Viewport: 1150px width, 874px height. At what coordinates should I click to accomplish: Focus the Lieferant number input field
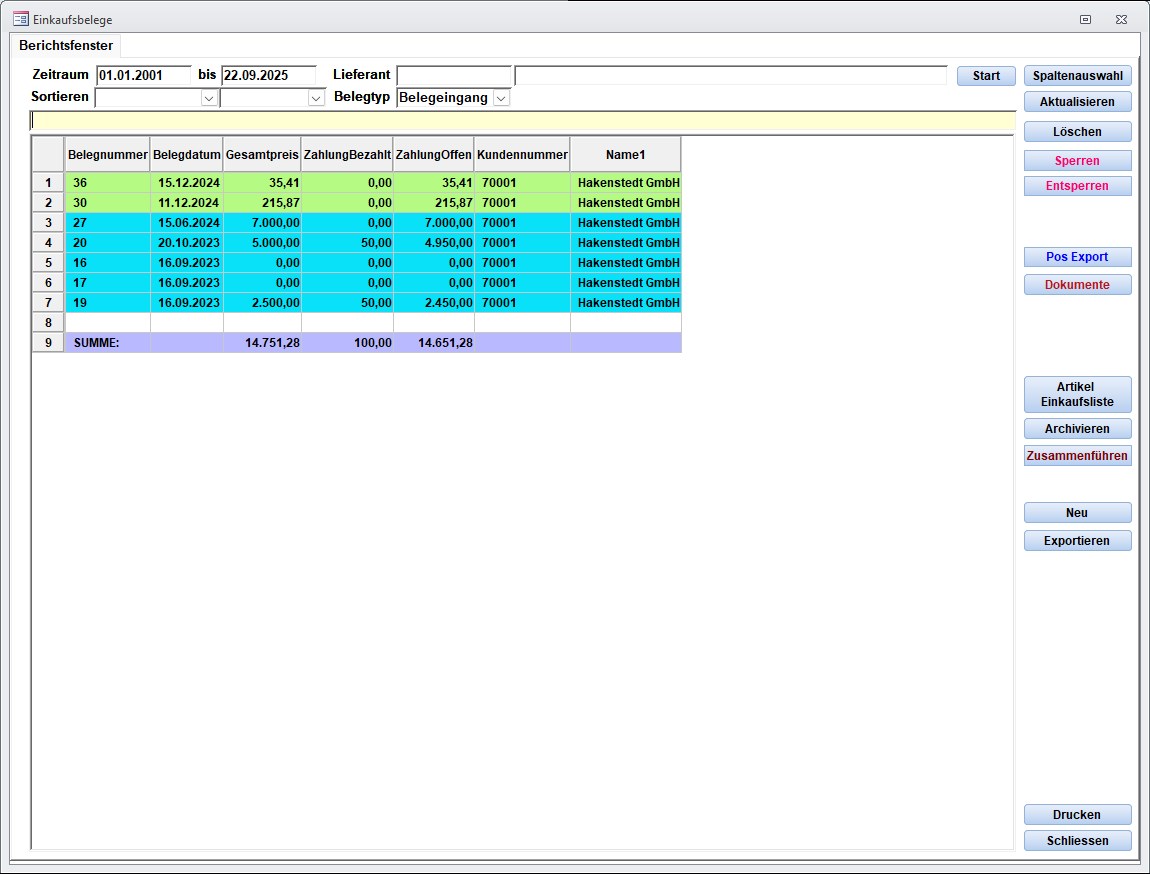click(453, 75)
